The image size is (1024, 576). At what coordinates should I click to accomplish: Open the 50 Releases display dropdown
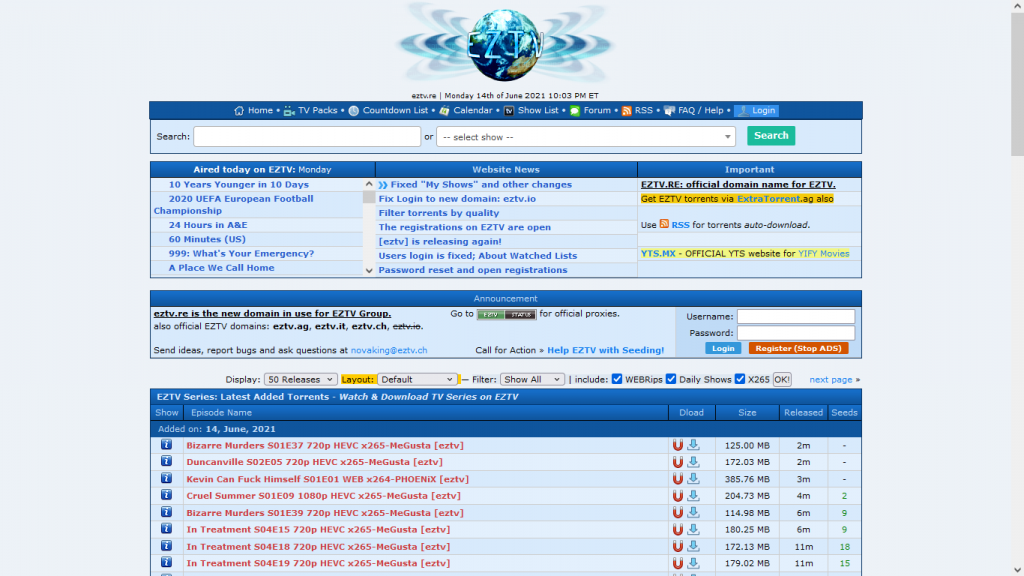[x=300, y=379]
